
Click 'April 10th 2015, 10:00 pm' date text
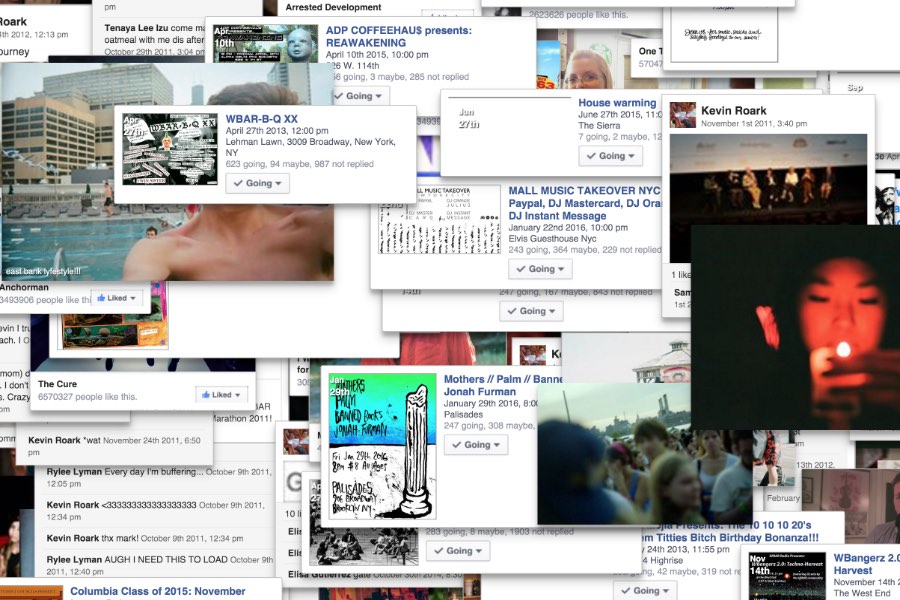[x=377, y=55]
